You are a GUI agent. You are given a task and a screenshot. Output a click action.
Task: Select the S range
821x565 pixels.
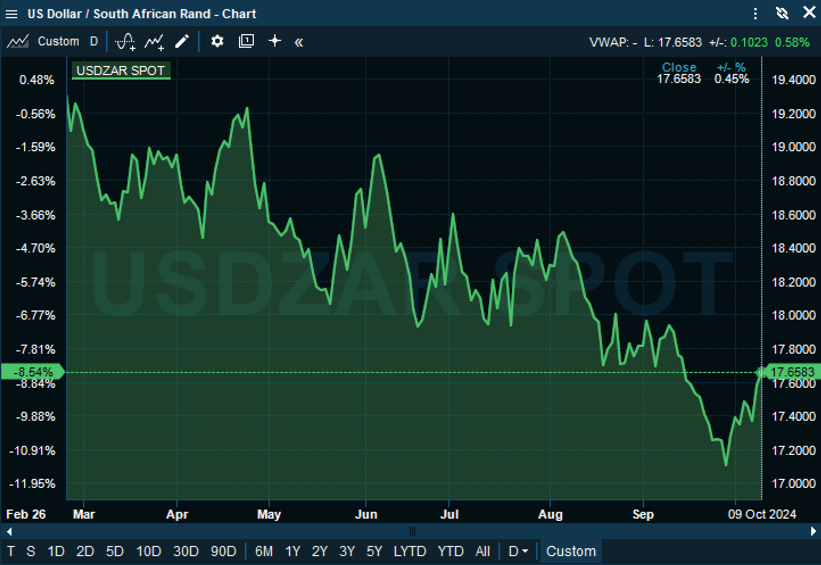(31, 551)
